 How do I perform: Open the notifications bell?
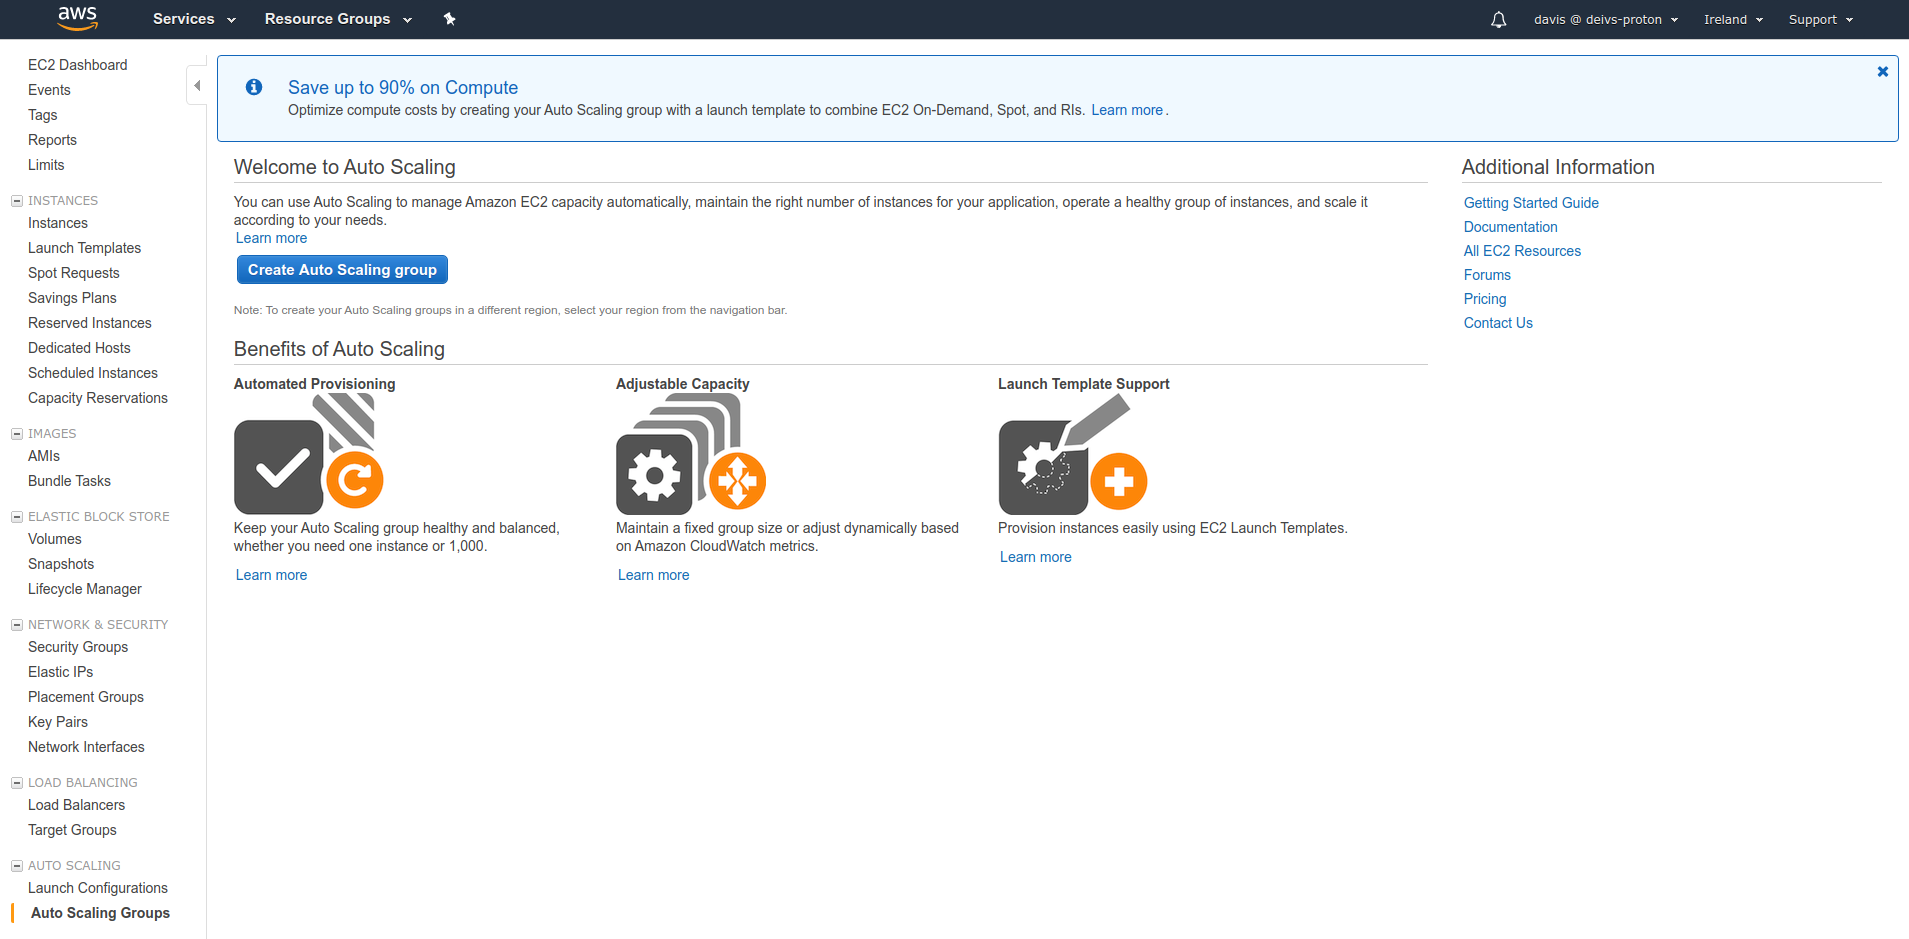coord(1498,19)
